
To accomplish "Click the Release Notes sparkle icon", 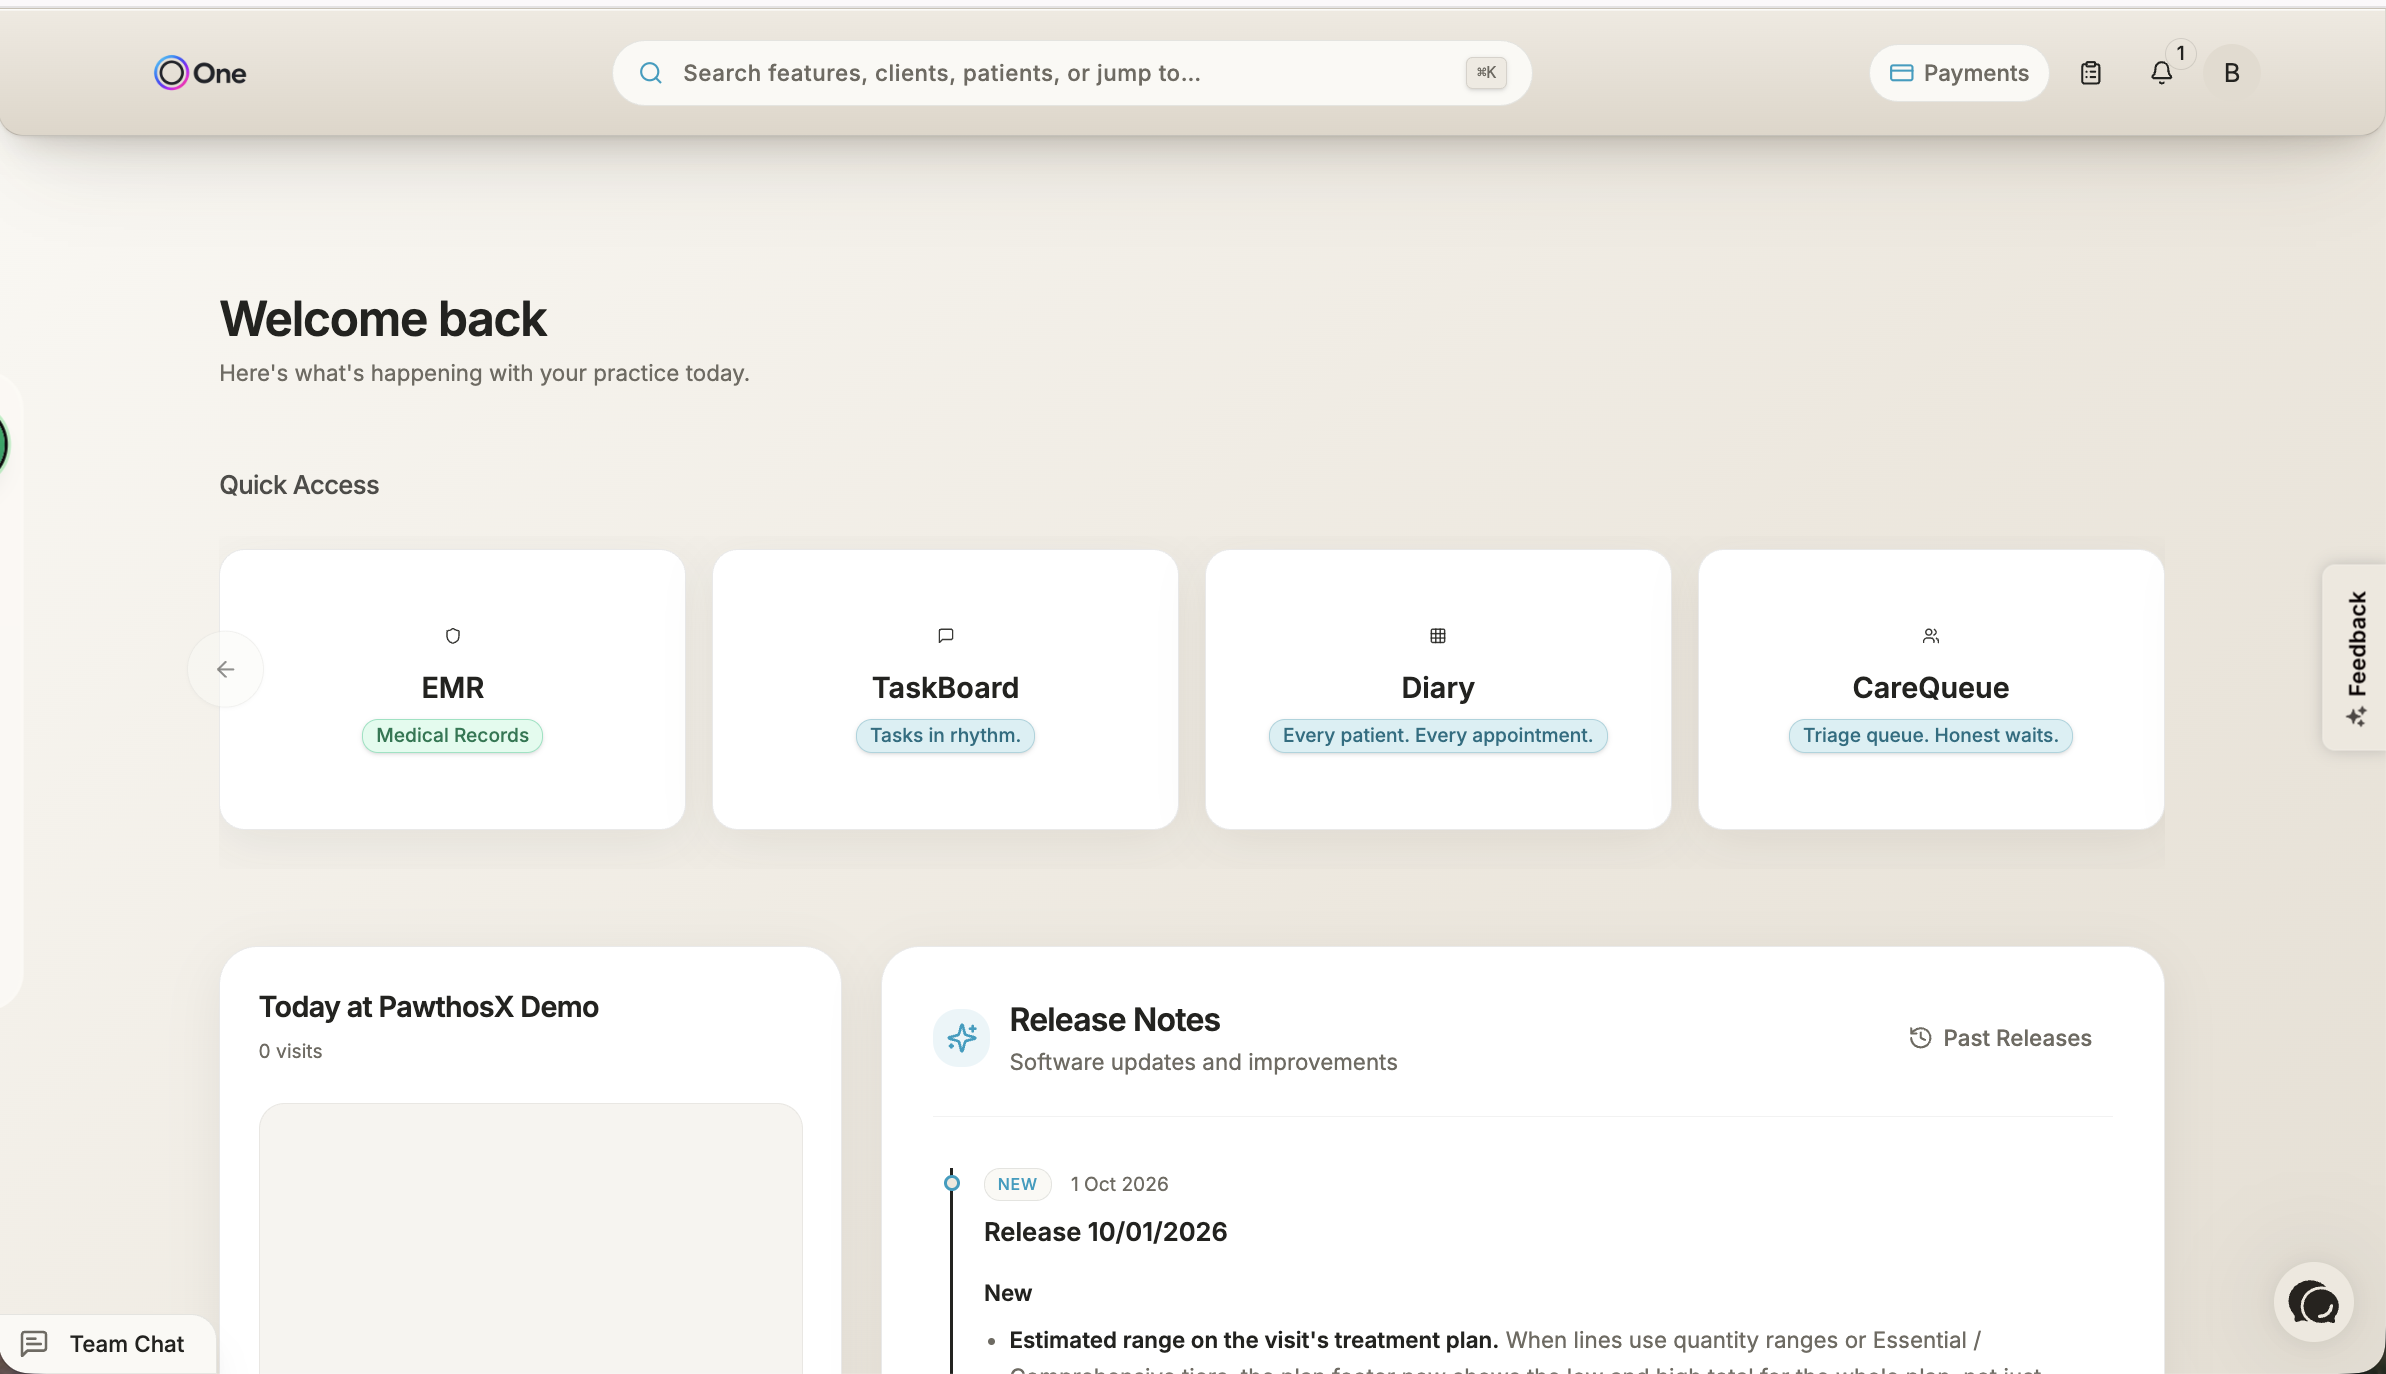I will pyautogui.click(x=962, y=1038).
